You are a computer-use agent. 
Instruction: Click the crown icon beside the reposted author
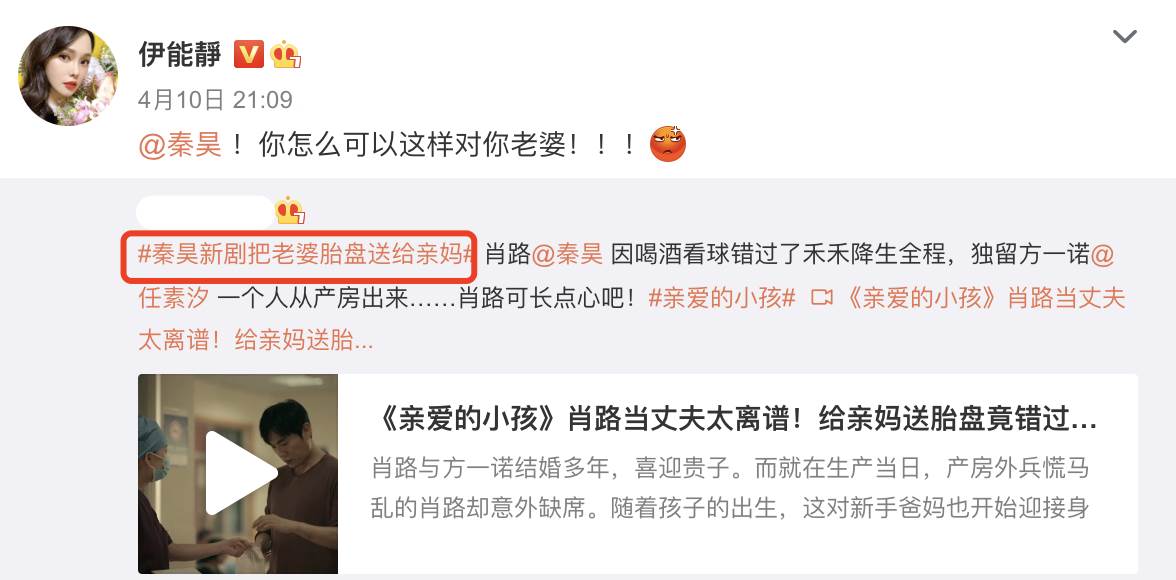point(290,212)
